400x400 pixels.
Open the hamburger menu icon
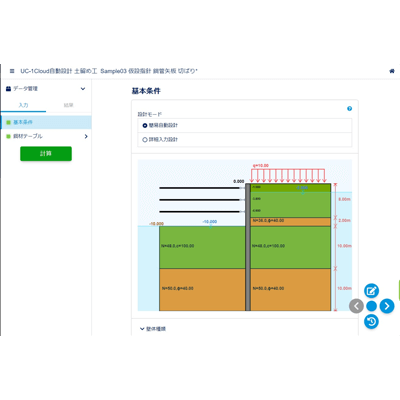pyautogui.click(x=12, y=71)
